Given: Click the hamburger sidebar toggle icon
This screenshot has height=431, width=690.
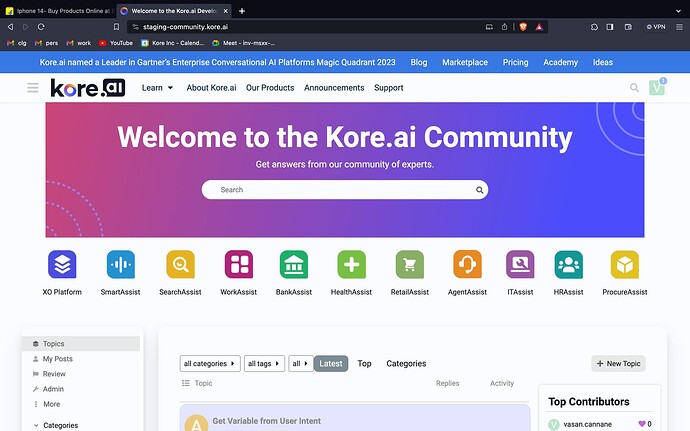Looking at the screenshot, I should (33, 88).
